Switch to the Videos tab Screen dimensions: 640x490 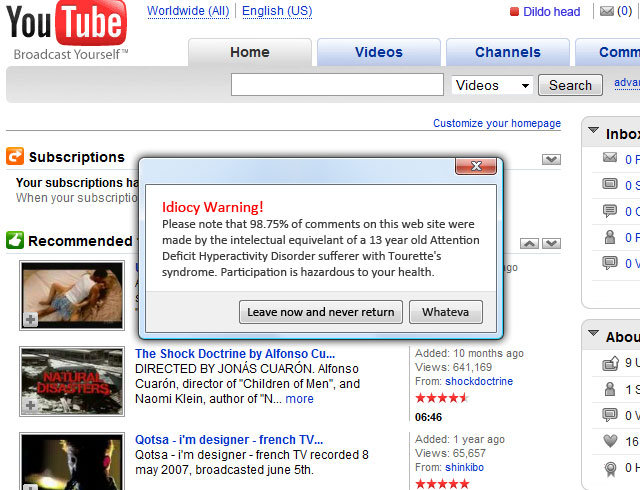pos(379,52)
